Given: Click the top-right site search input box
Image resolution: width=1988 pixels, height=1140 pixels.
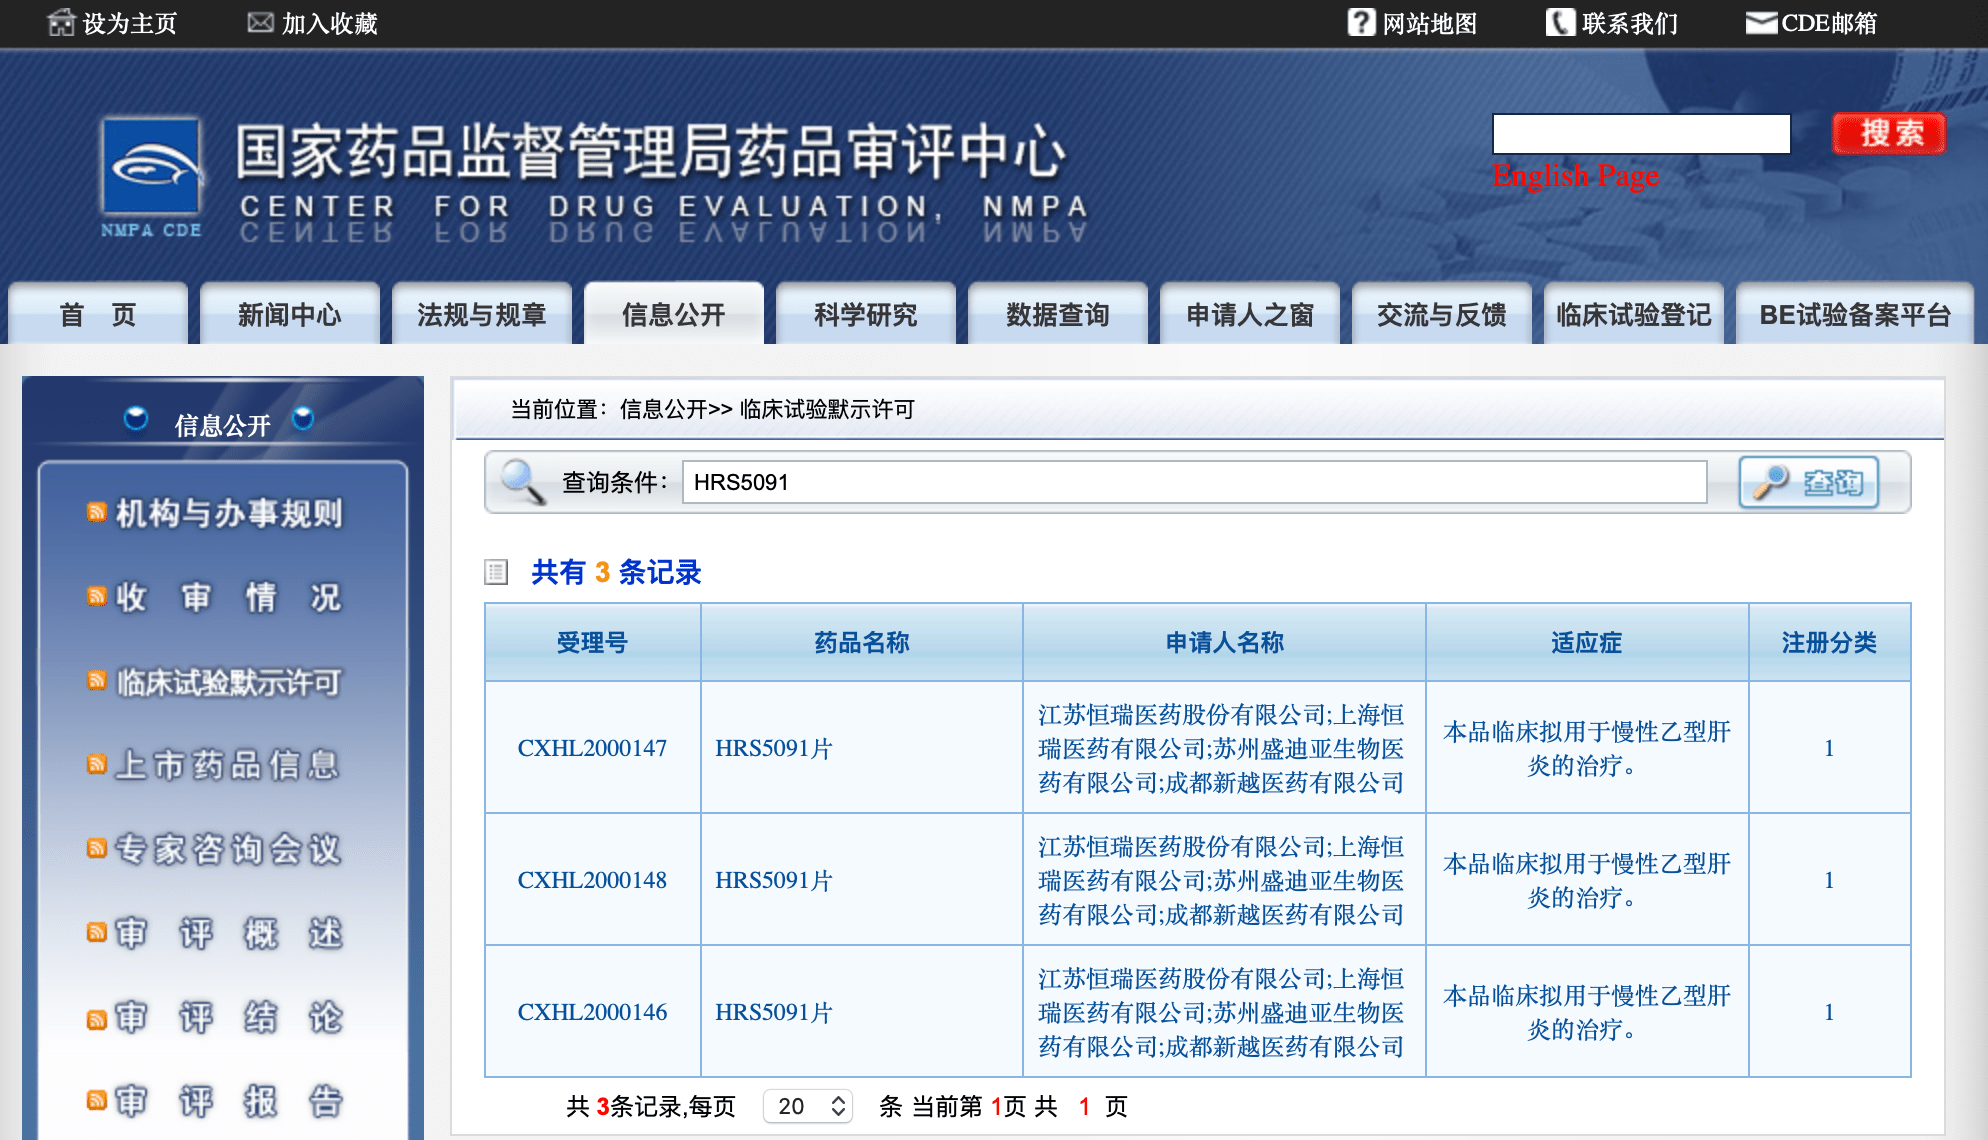Looking at the screenshot, I should coord(1641,134).
